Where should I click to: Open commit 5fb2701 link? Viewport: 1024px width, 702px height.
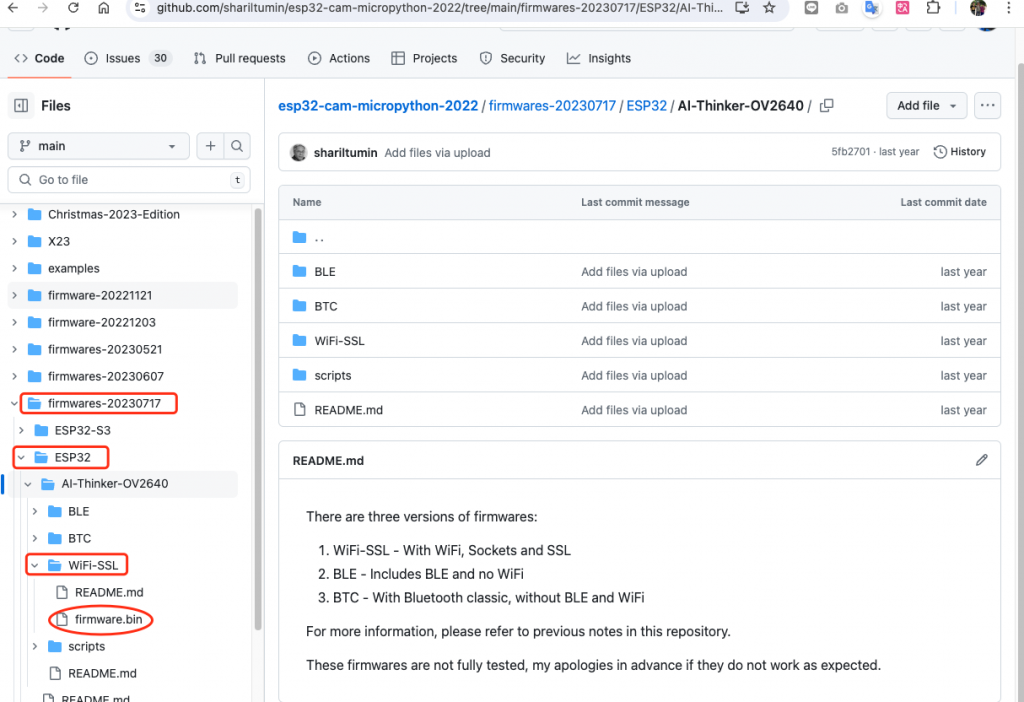click(850, 152)
